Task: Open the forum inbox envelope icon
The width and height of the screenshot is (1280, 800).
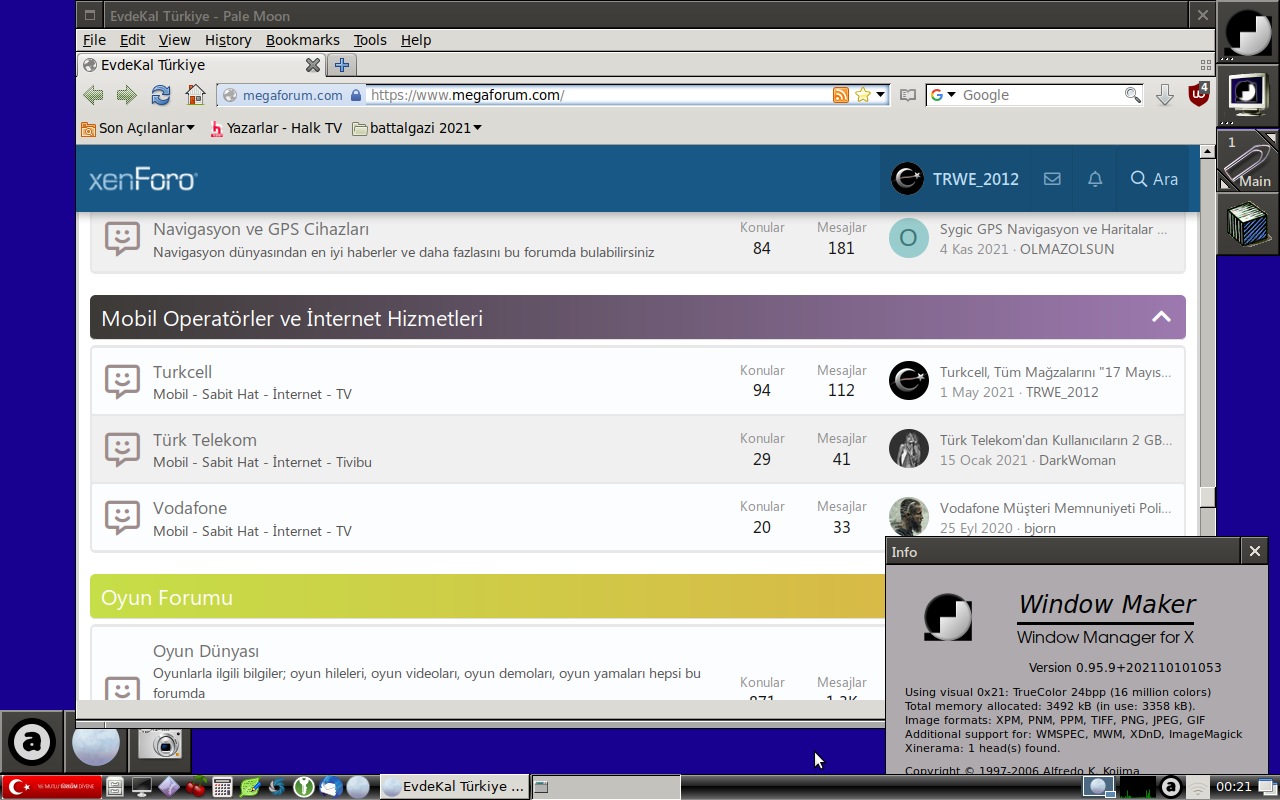Action: pyautogui.click(x=1052, y=179)
